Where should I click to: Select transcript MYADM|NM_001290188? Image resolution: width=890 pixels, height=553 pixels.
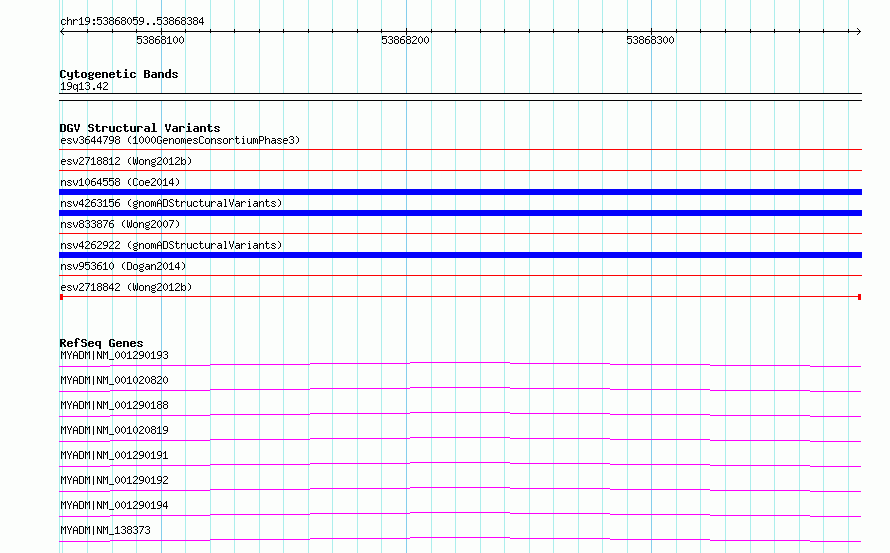point(114,405)
